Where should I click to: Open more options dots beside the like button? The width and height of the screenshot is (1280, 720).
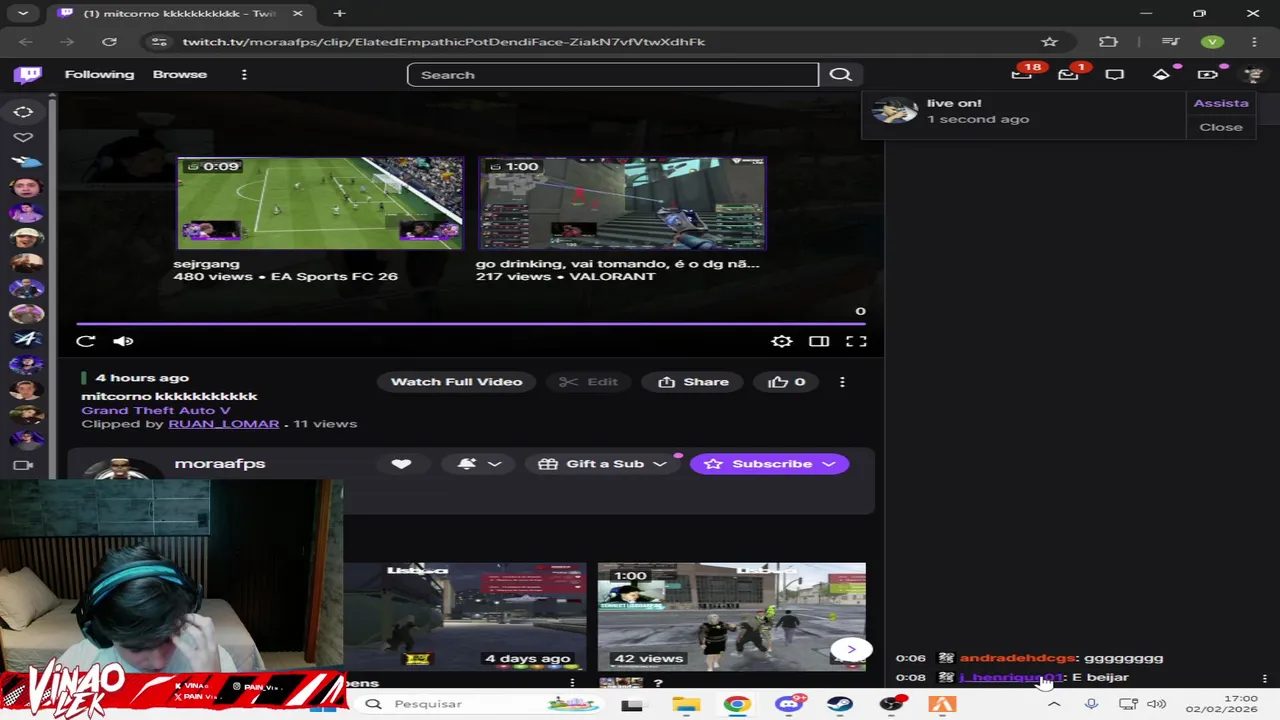tap(842, 382)
